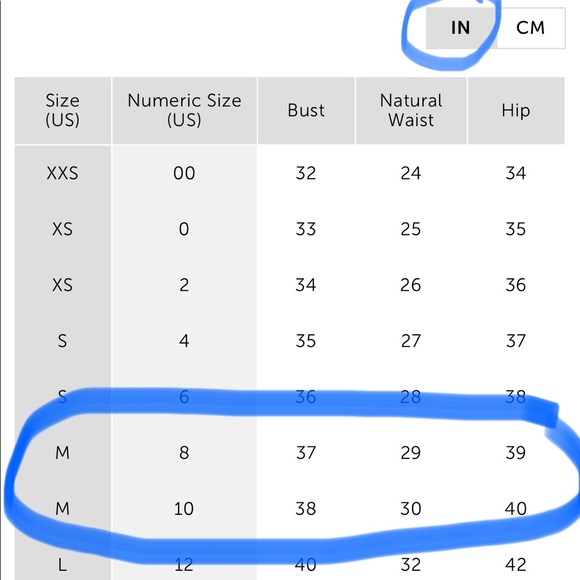Viewport: 580px width, 580px height.
Task: Select numeric size 00 cell
Action: point(184,173)
